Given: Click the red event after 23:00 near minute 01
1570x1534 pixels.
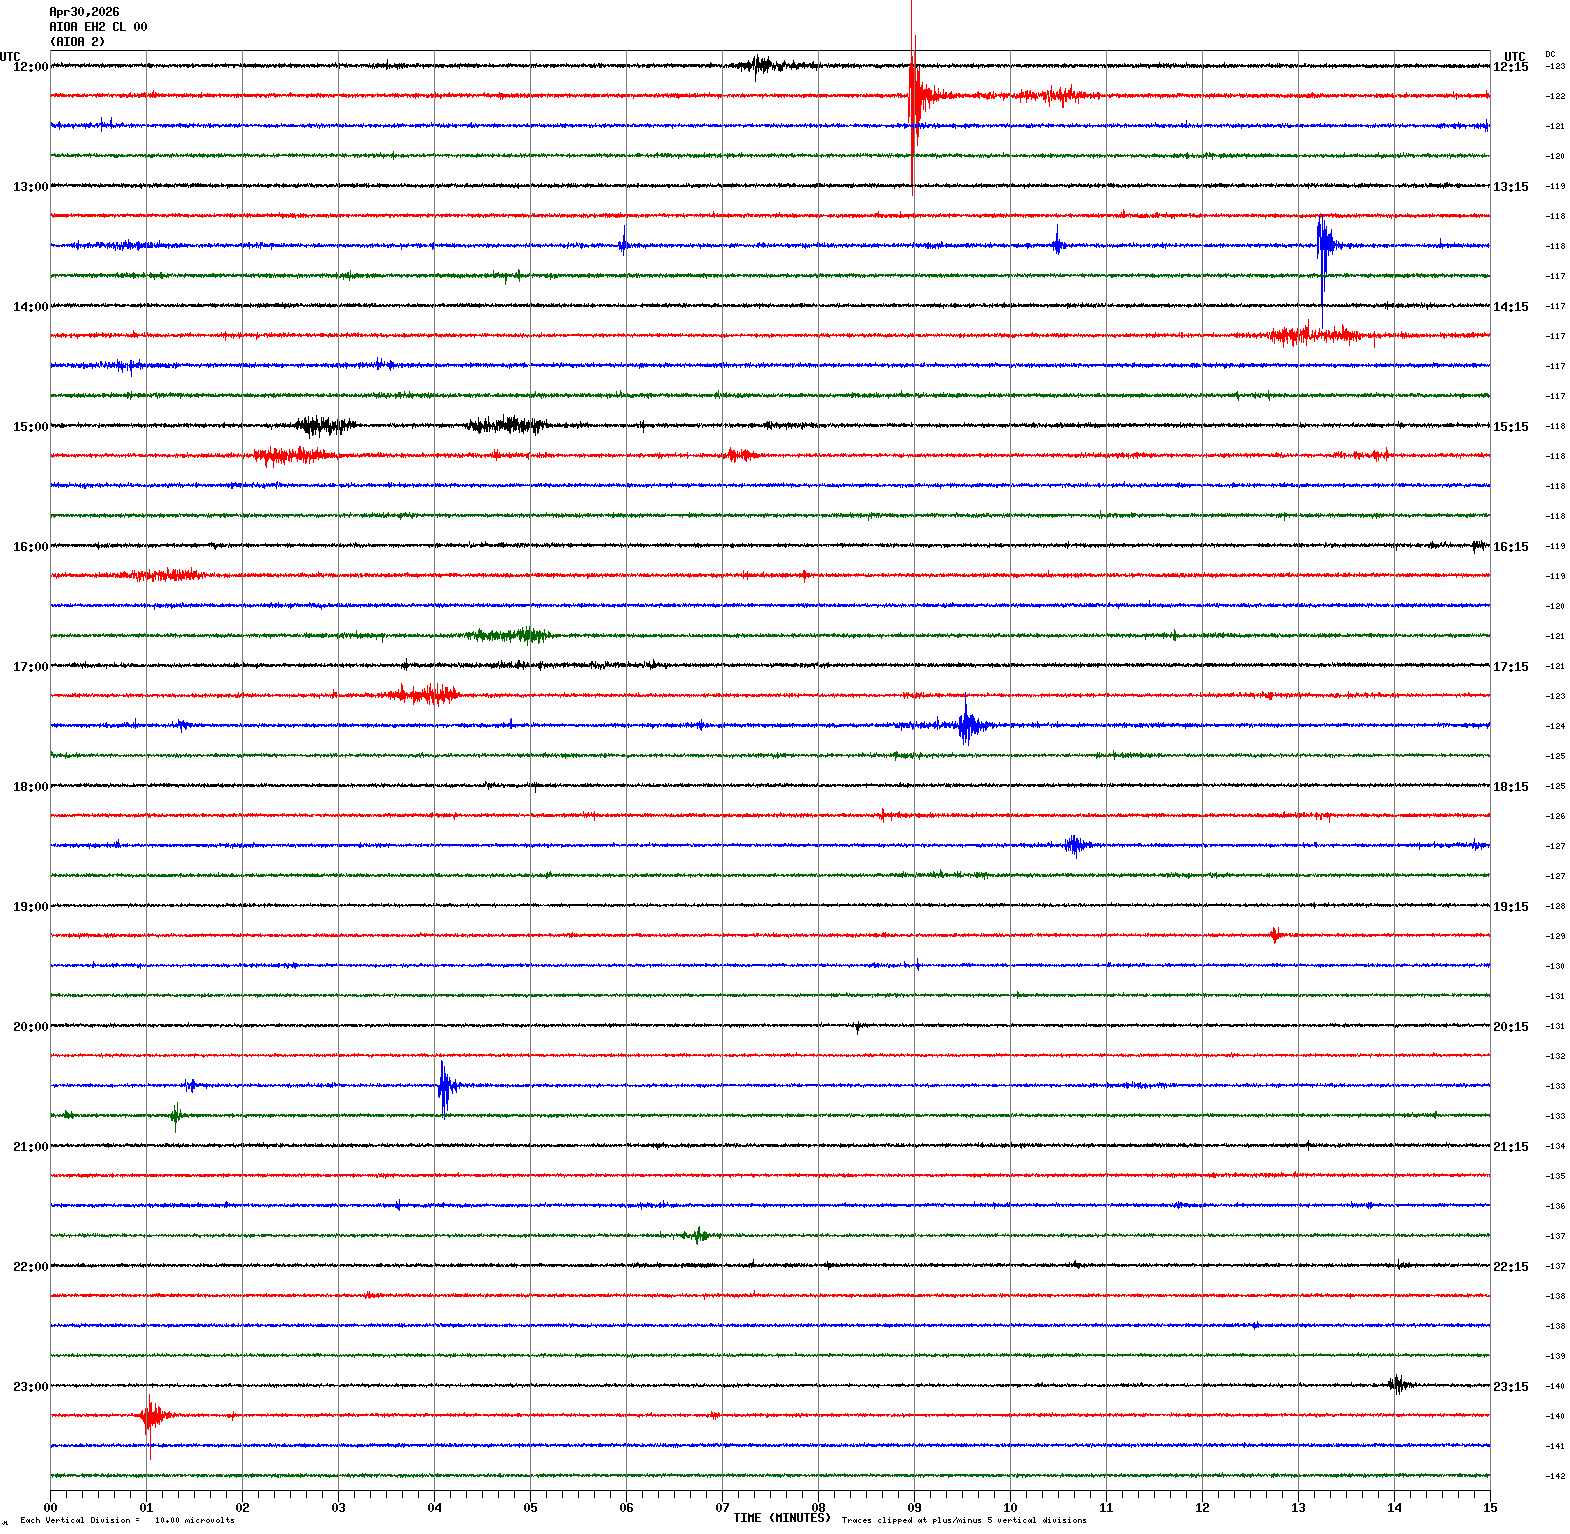Looking at the screenshot, I should (151, 1416).
